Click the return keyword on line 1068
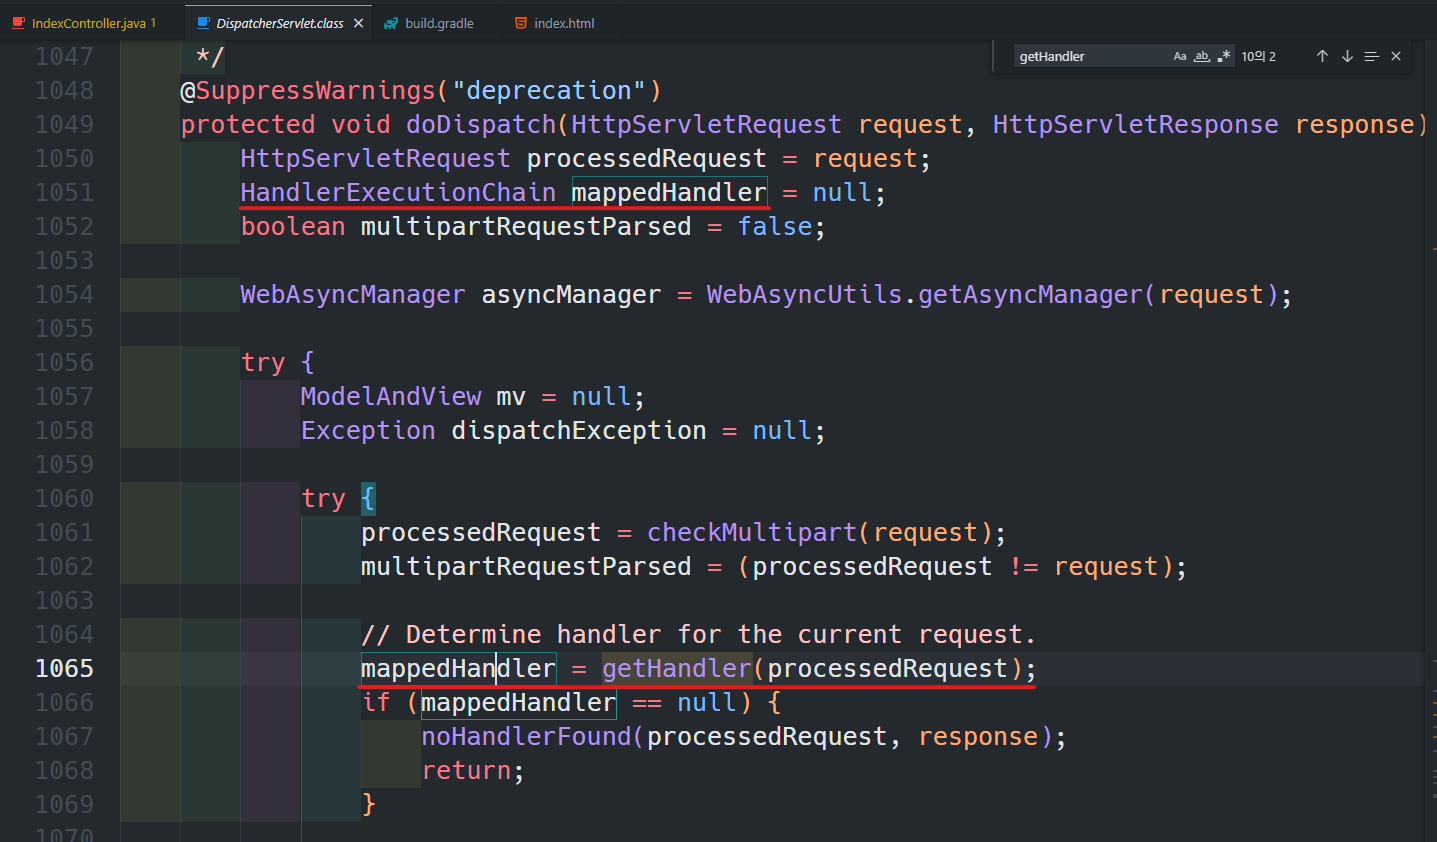Viewport: 1437px width, 842px height. [466, 770]
